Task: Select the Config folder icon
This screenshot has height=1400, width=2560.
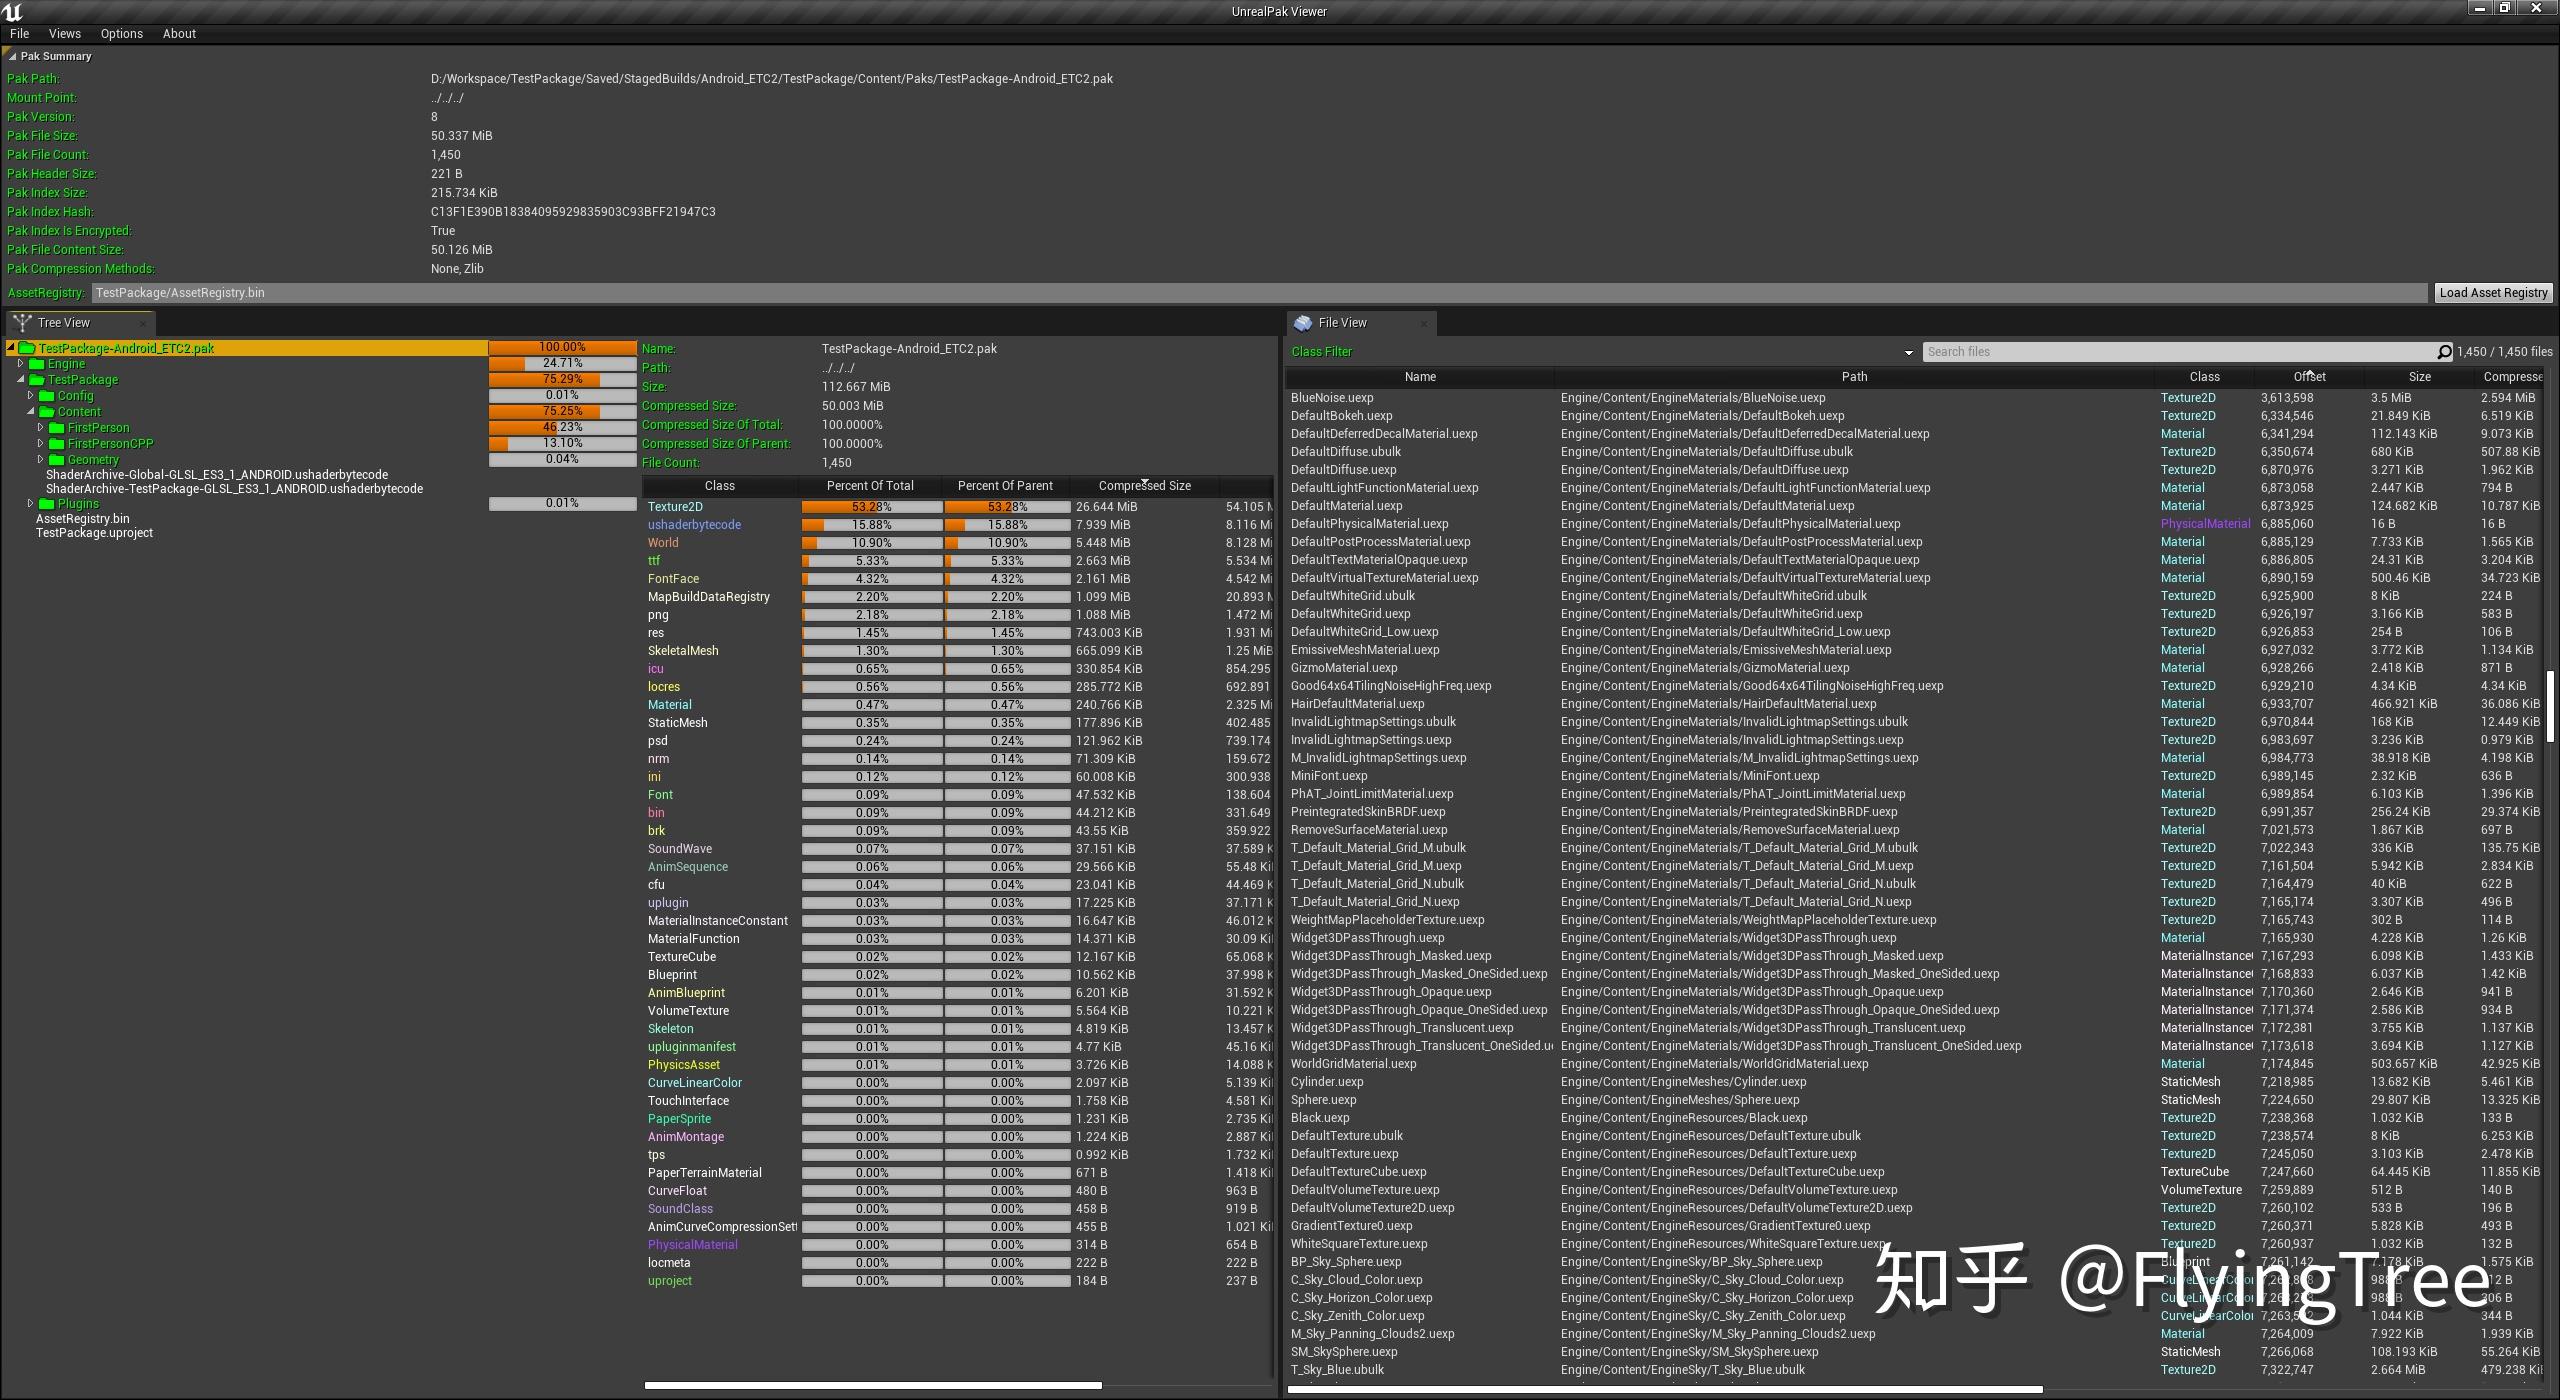Action: 47,395
